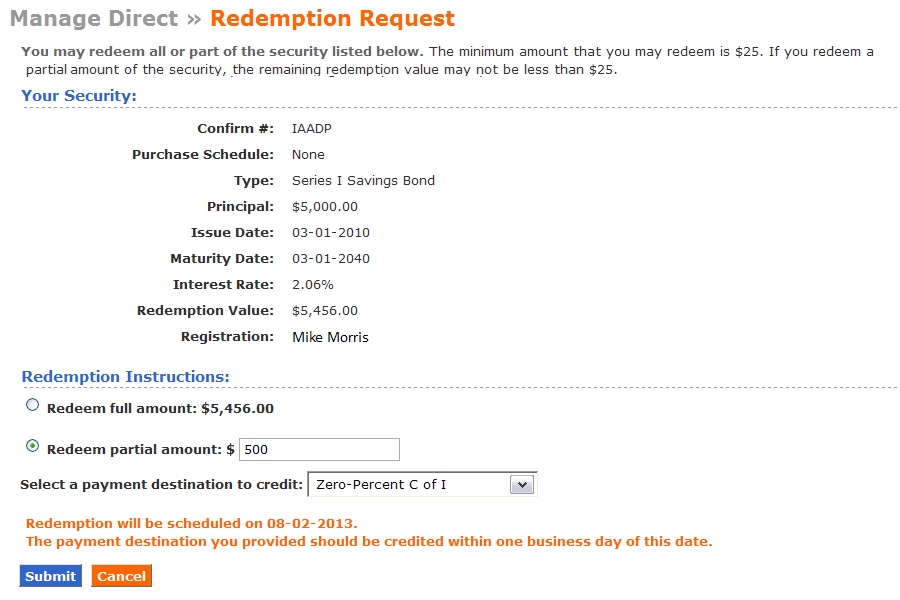The width and height of the screenshot is (900, 600).
Task: Click the 'Select a payment destination to credit' label
Action: point(161,485)
